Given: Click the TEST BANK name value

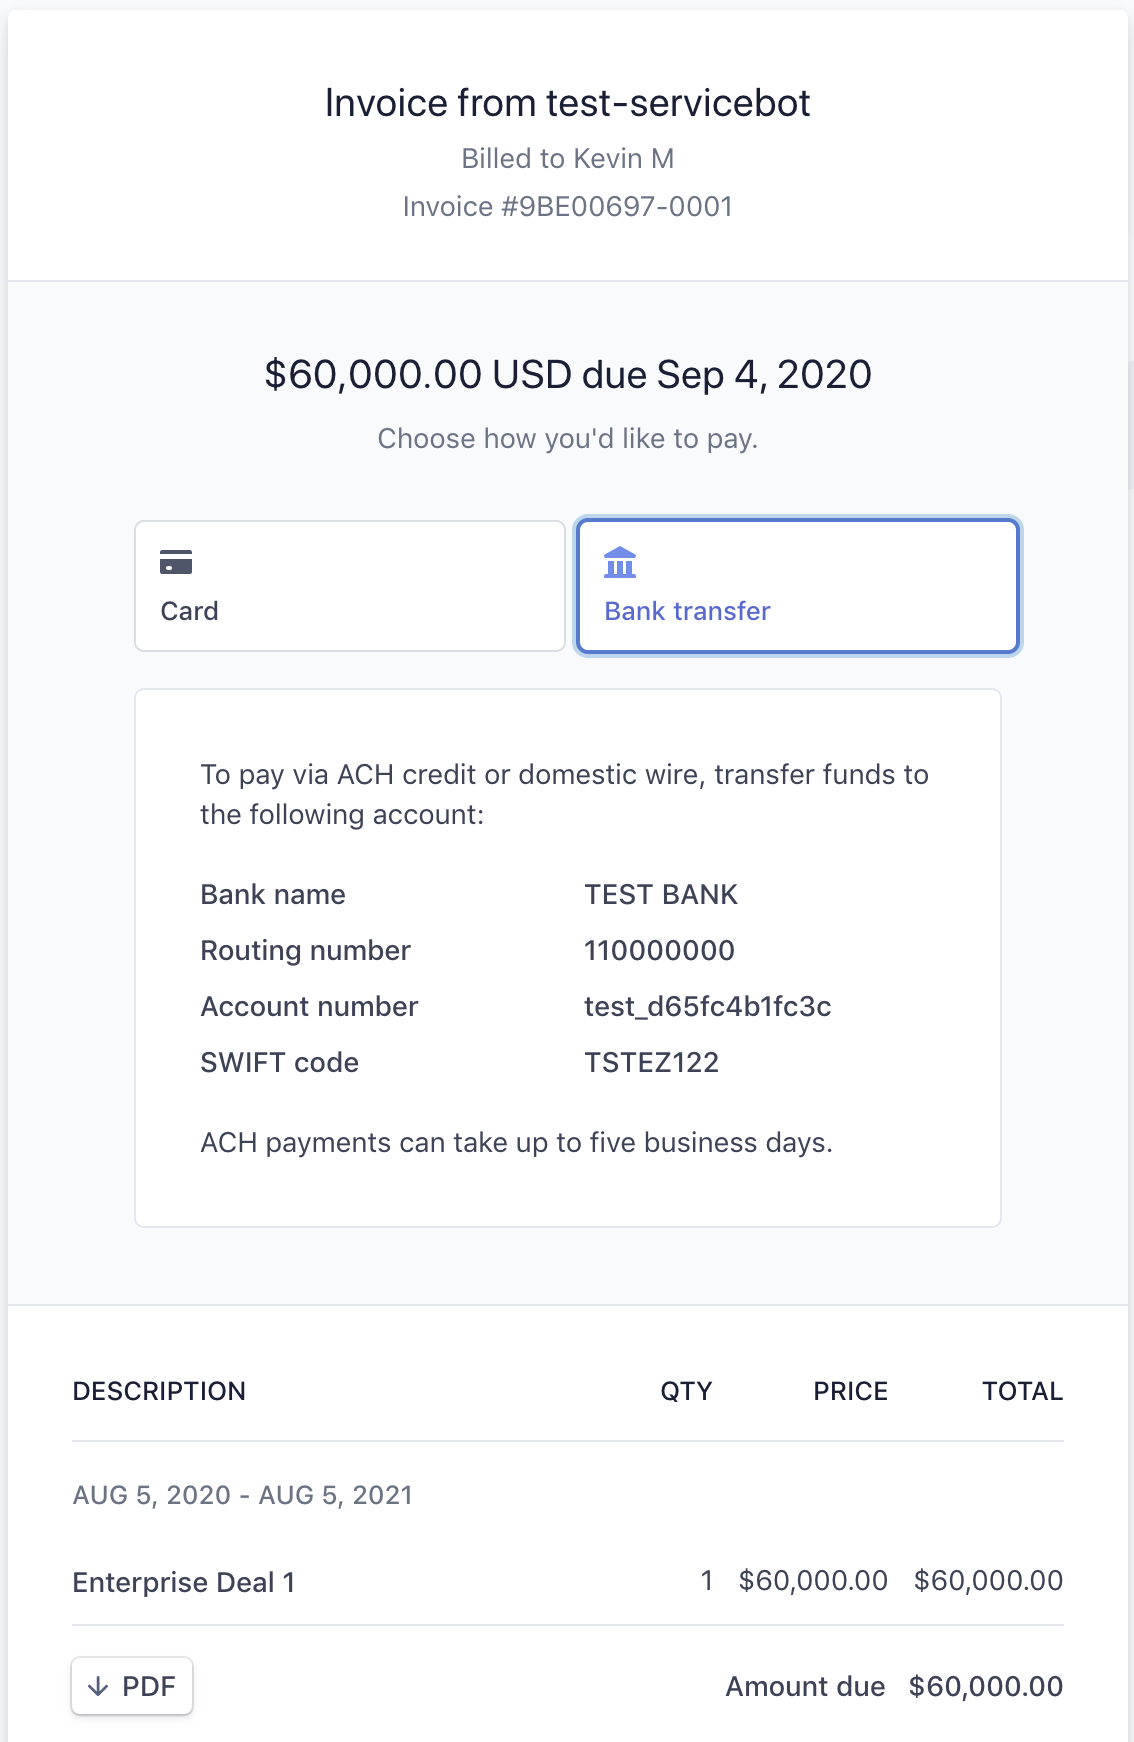Looking at the screenshot, I should [660, 894].
